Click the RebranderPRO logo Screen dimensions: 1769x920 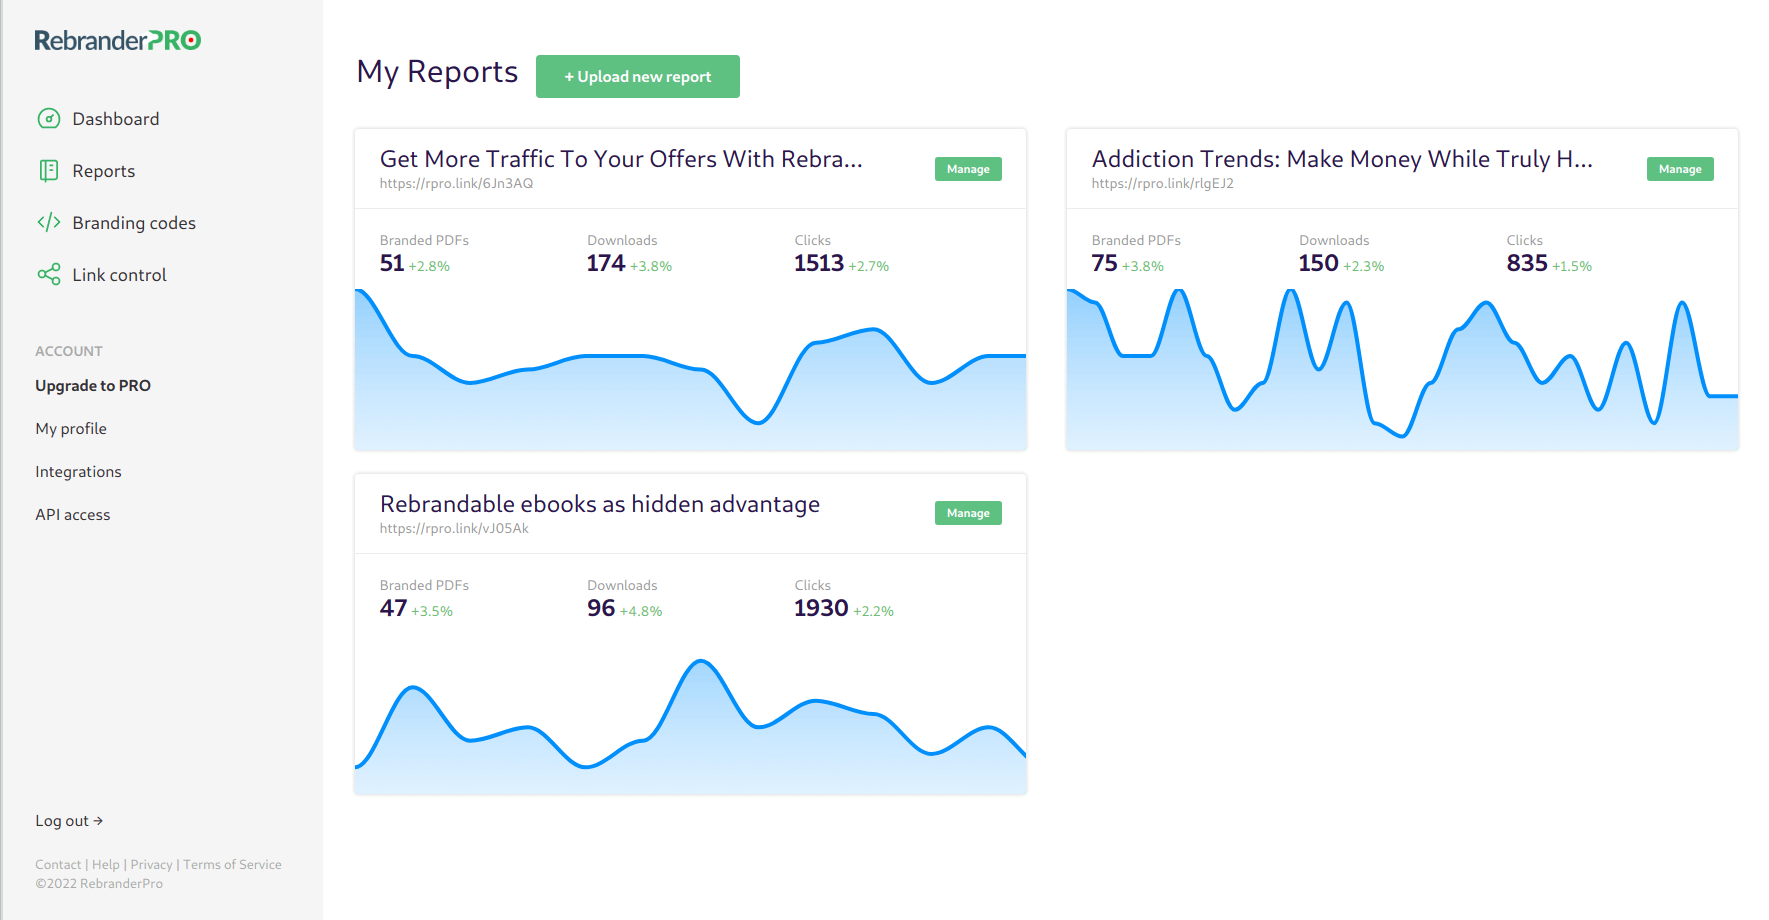pyautogui.click(x=118, y=40)
